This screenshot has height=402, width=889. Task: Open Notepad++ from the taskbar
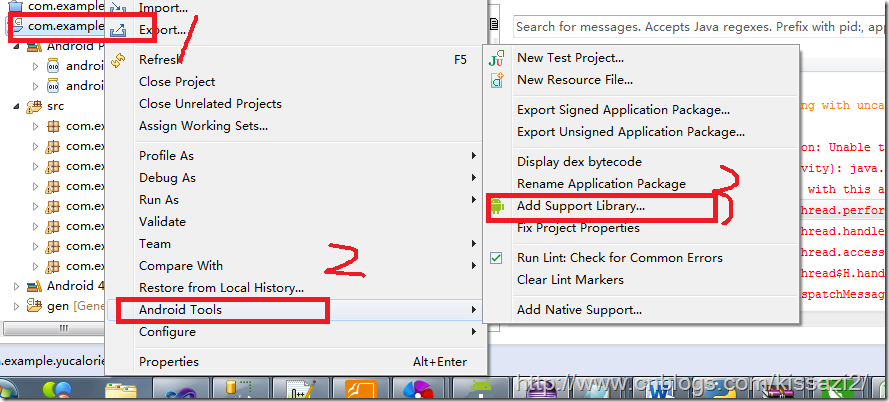point(300,390)
